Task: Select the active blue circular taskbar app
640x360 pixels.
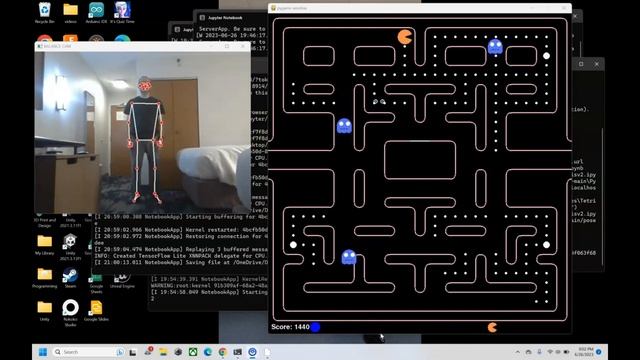Action: click(x=252, y=352)
